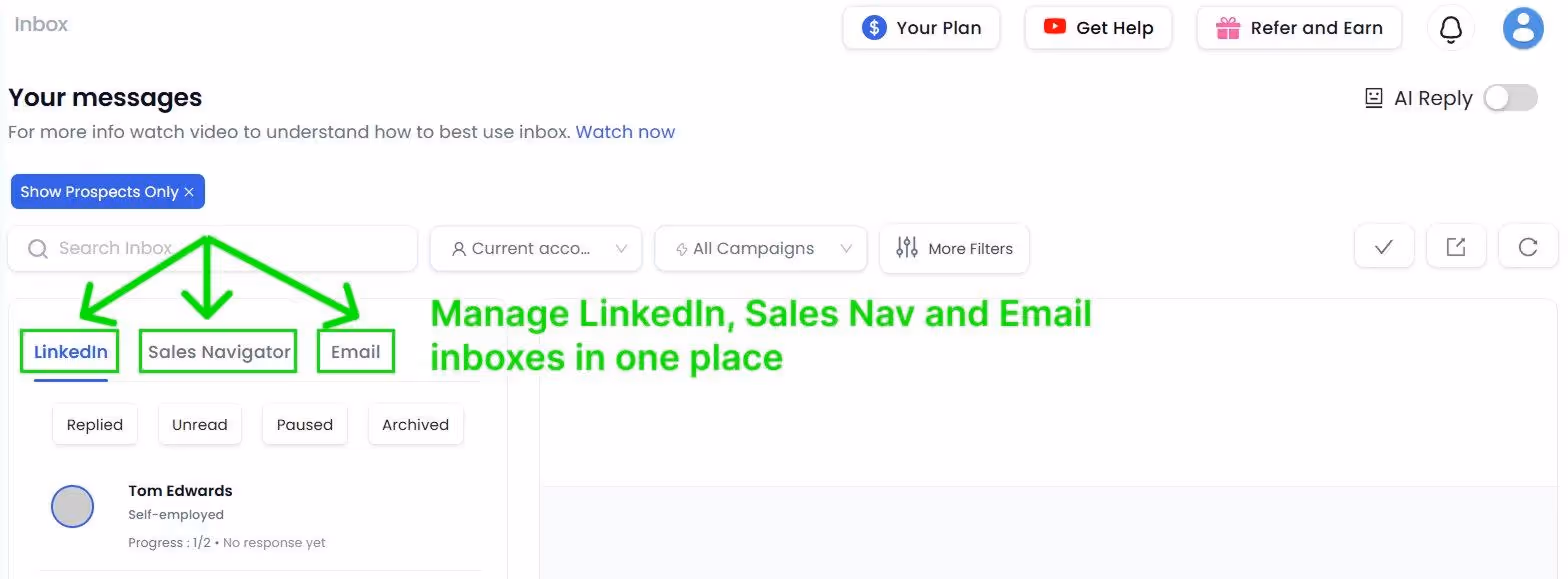The image size is (1568, 579).
Task: Click the refresh inbox icon
Action: point(1528,247)
